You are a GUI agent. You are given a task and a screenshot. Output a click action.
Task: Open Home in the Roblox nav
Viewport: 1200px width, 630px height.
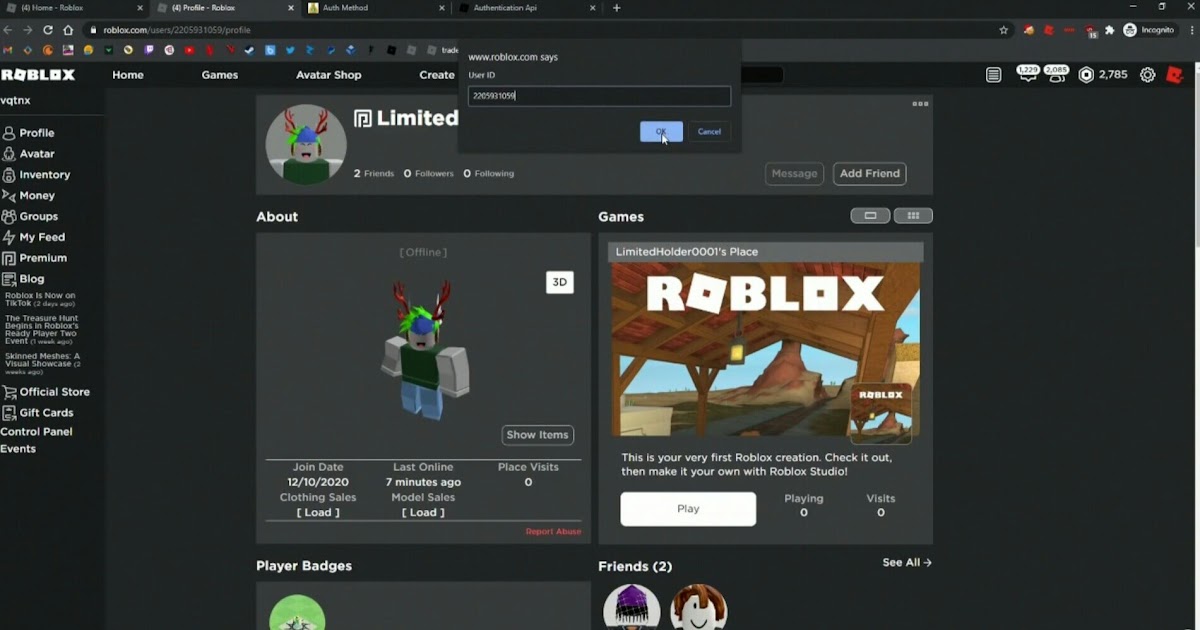click(128, 75)
